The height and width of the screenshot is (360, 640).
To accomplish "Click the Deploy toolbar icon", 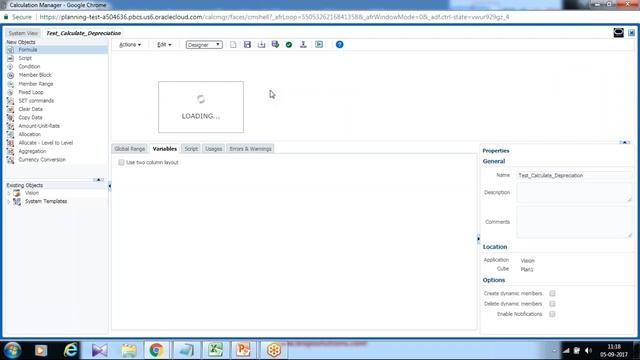I will [x=303, y=44].
